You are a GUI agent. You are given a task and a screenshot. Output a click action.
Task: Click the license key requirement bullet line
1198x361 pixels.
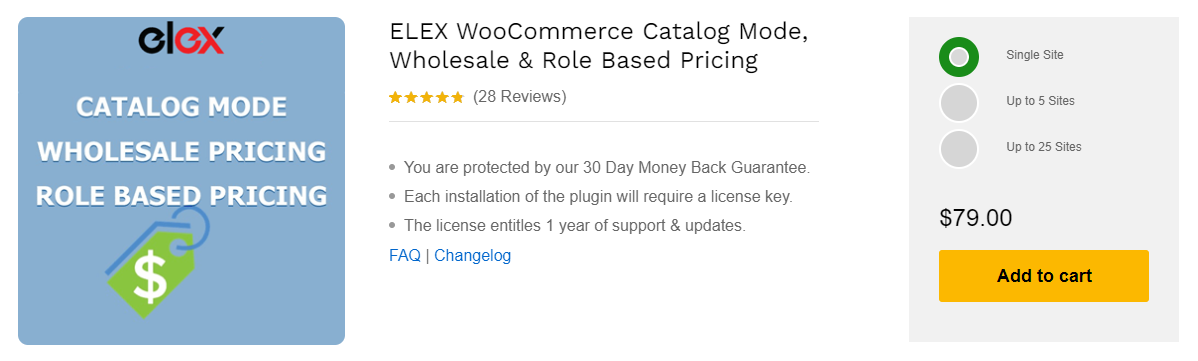(x=598, y=197)
